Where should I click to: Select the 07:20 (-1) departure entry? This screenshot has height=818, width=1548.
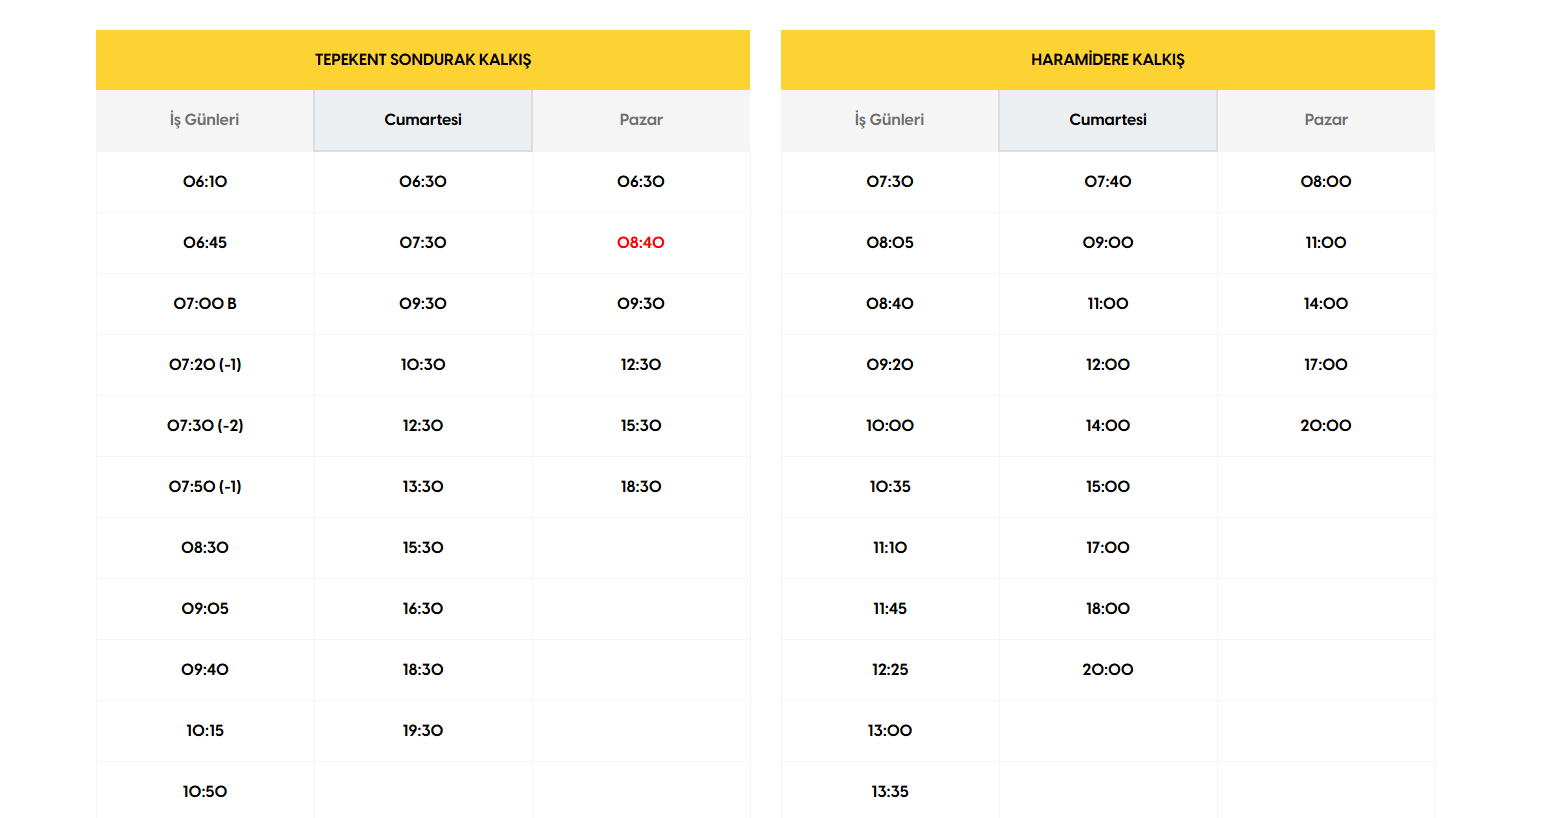(205, 365)
